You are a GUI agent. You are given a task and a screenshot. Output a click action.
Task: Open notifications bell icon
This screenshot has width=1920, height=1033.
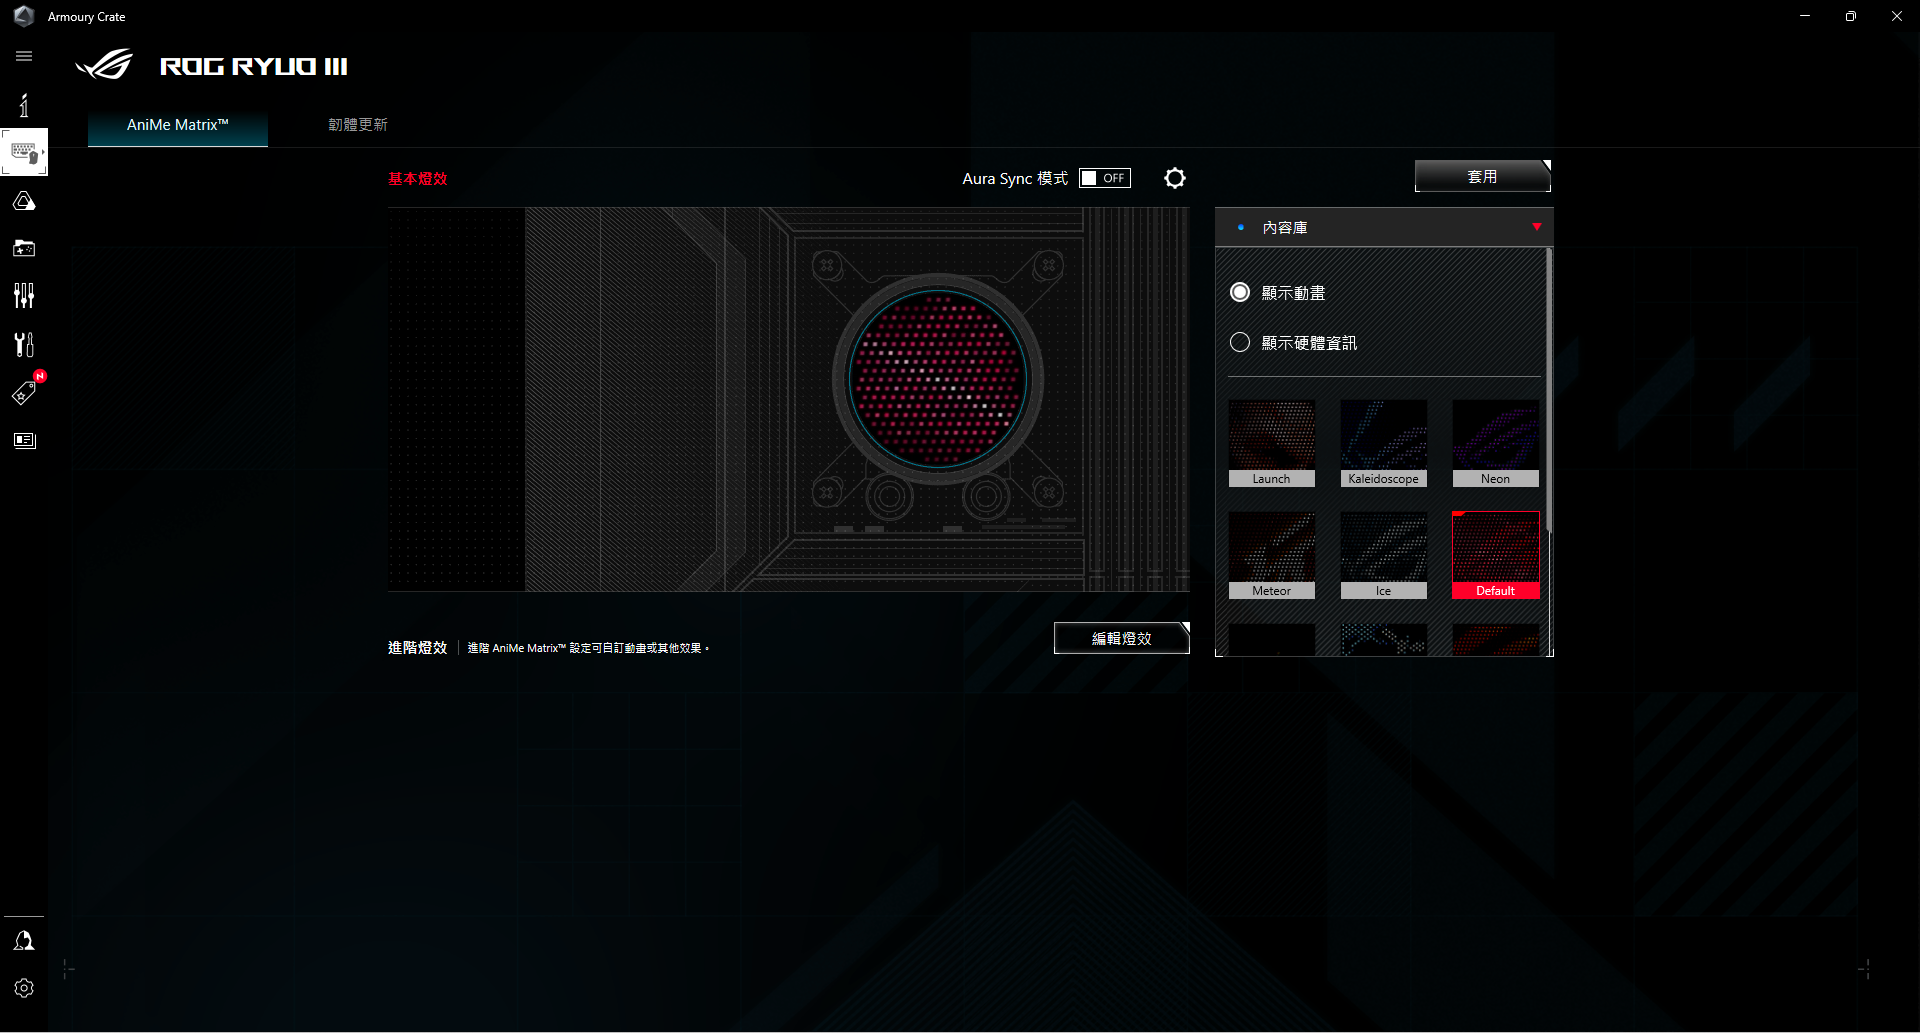click(x=24, y=941)
